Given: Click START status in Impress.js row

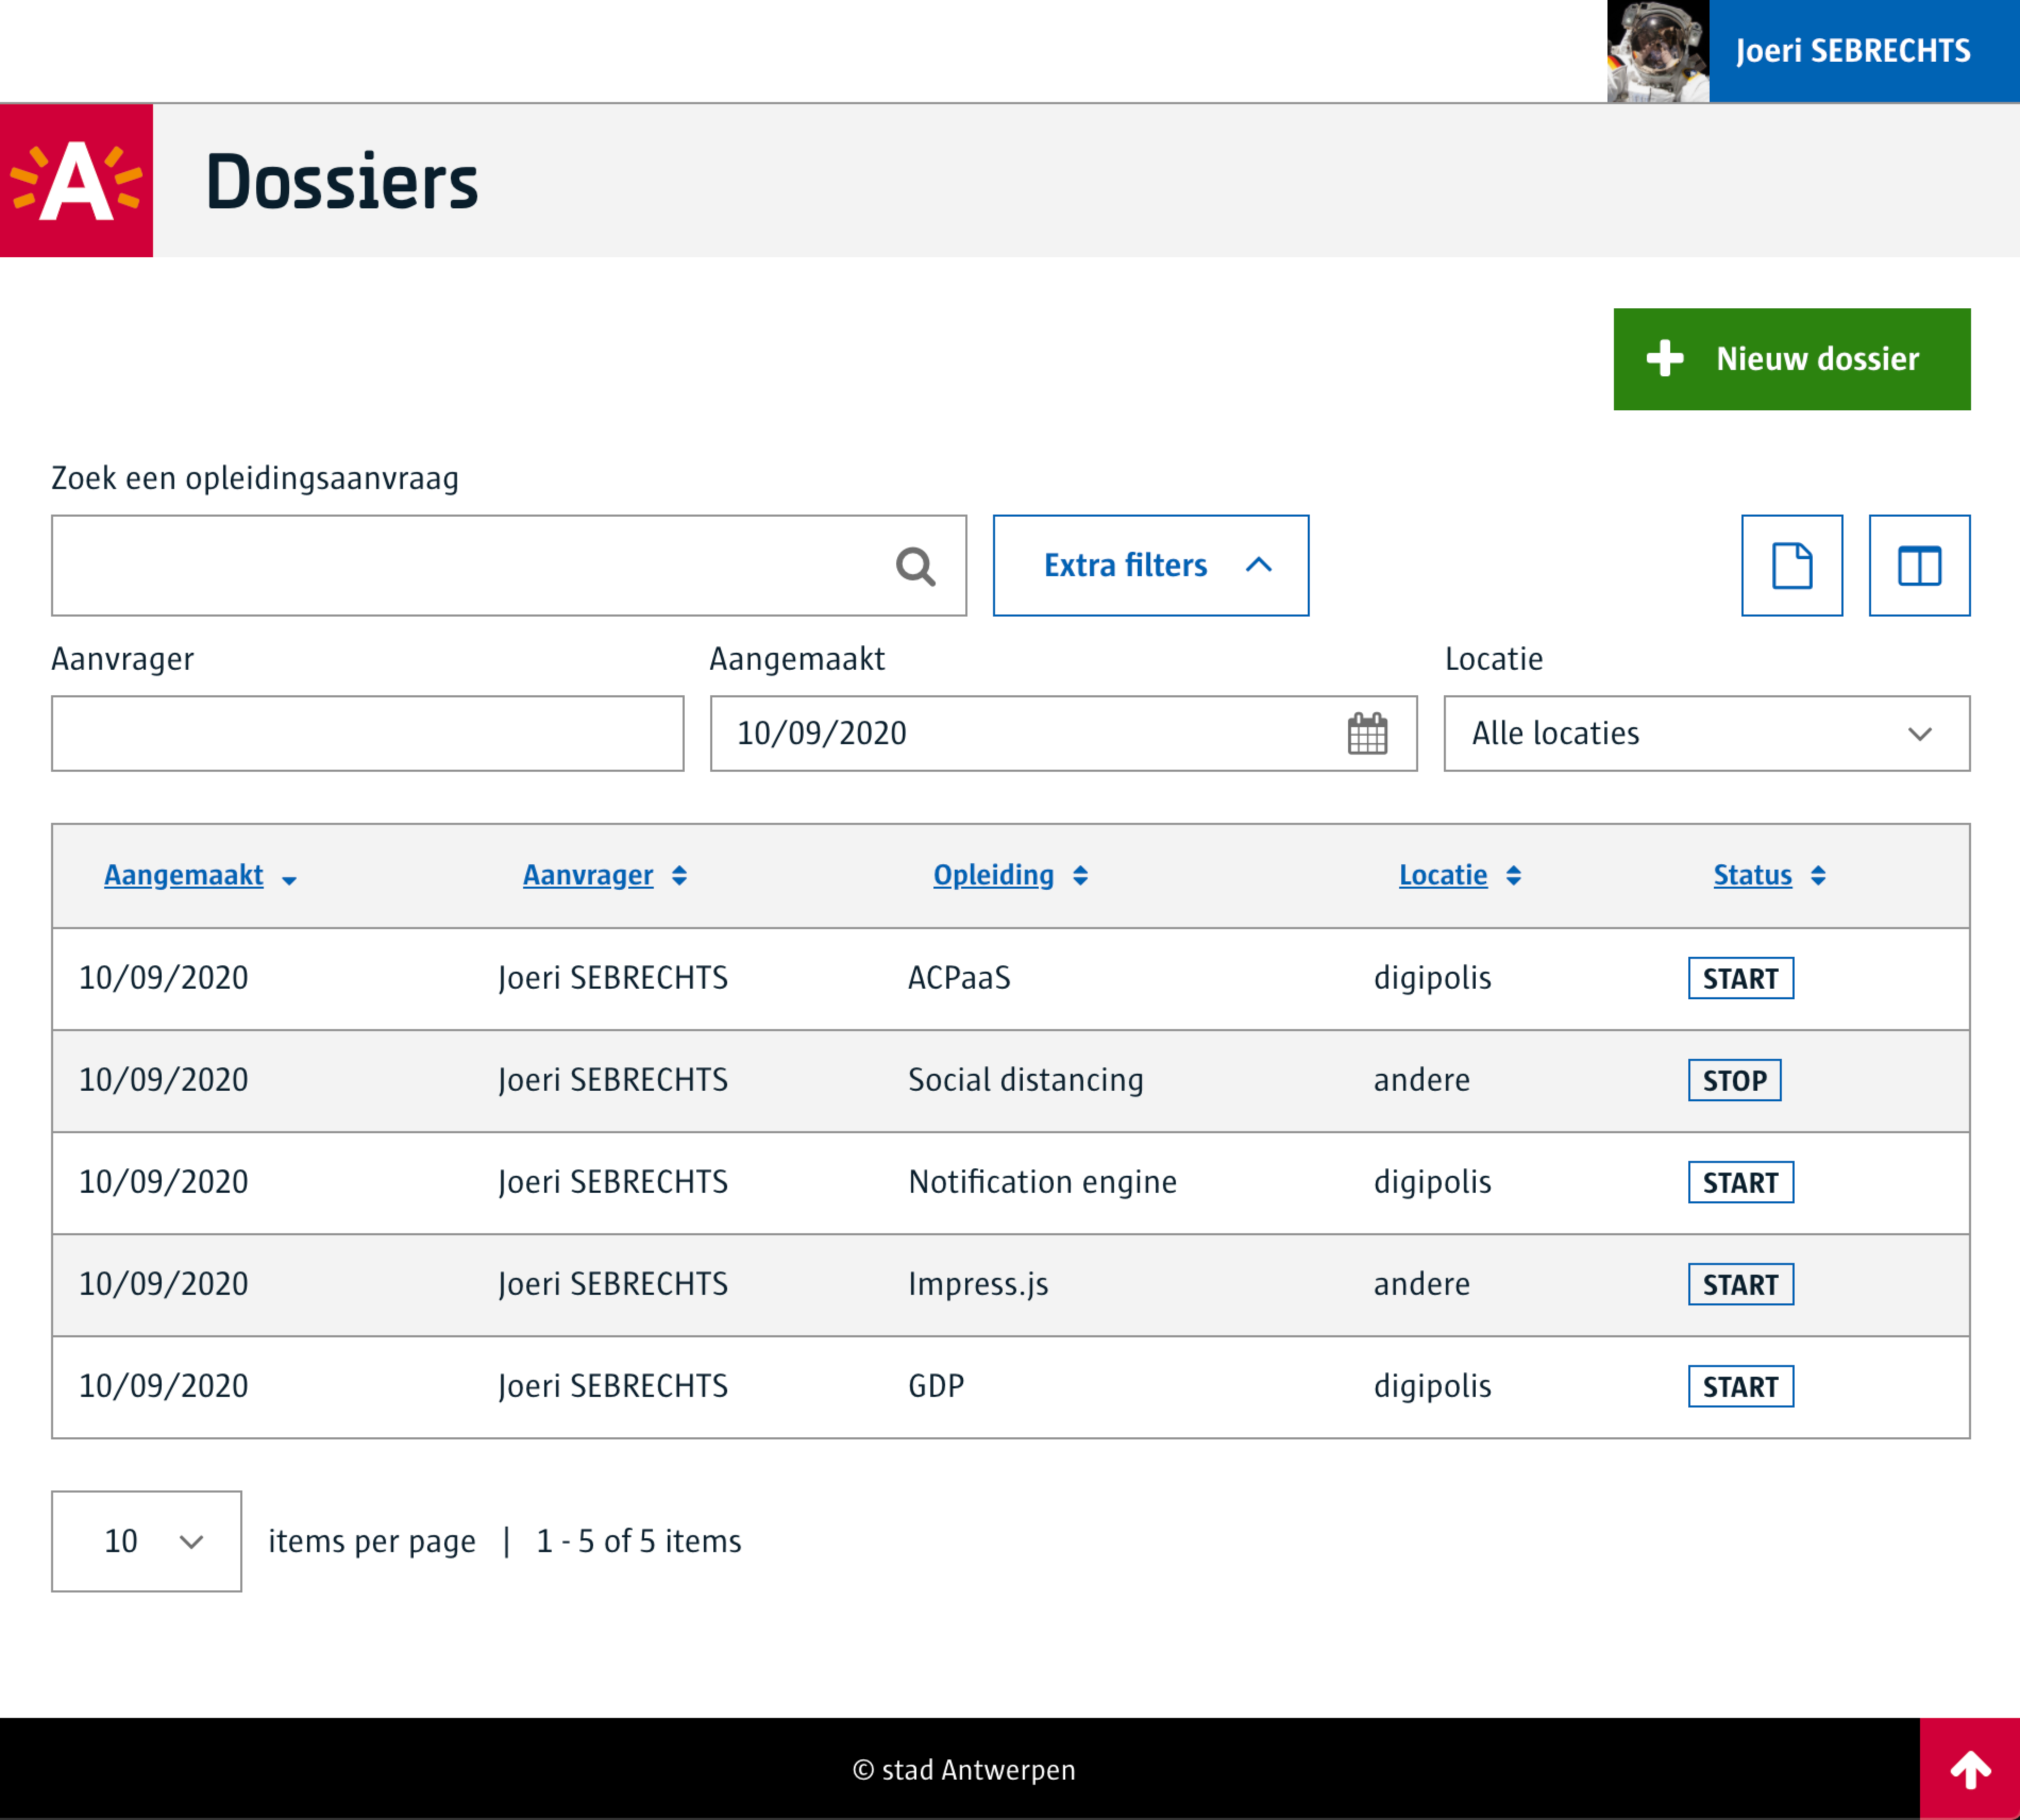Looking at the screenshot, I should pos(1741,1284).
